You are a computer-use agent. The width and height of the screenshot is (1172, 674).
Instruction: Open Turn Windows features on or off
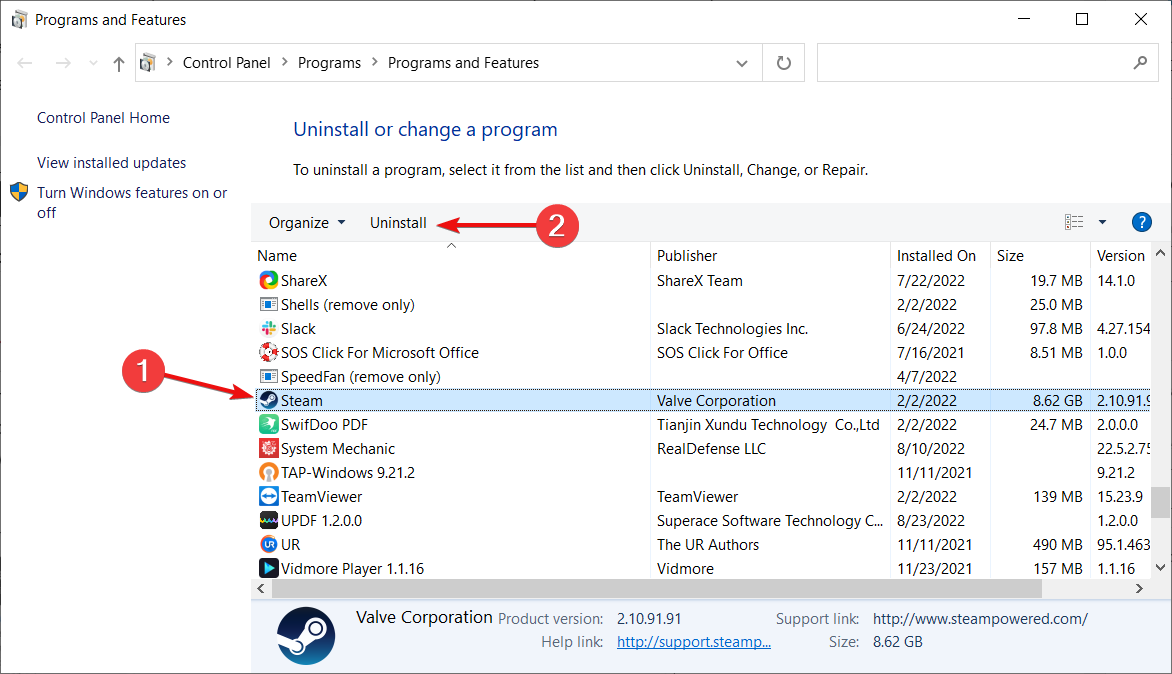(x=132, y=202)
